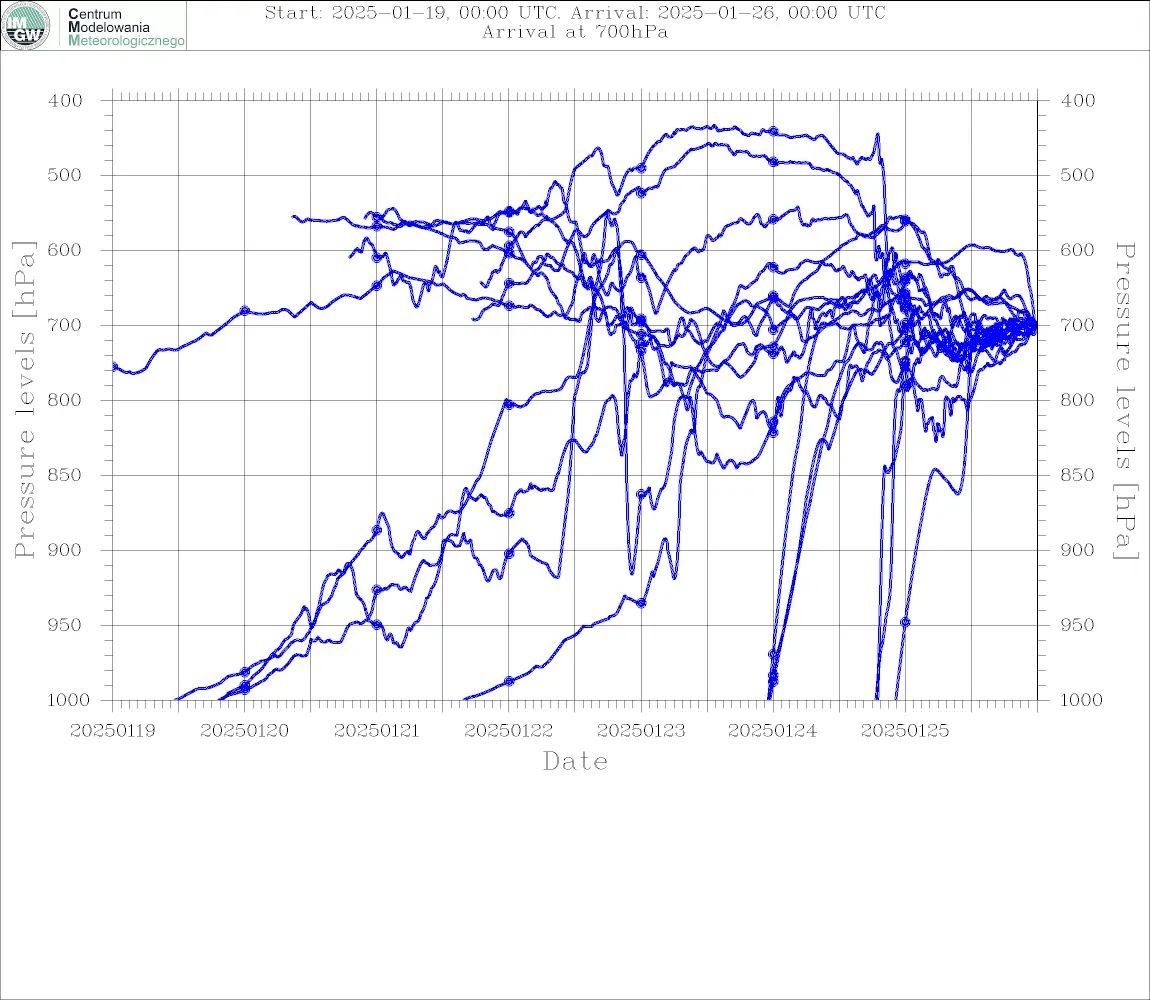Click the right axis 600 label
The width and height of the screenshot is (1150, 1000).
(1077, 250)
